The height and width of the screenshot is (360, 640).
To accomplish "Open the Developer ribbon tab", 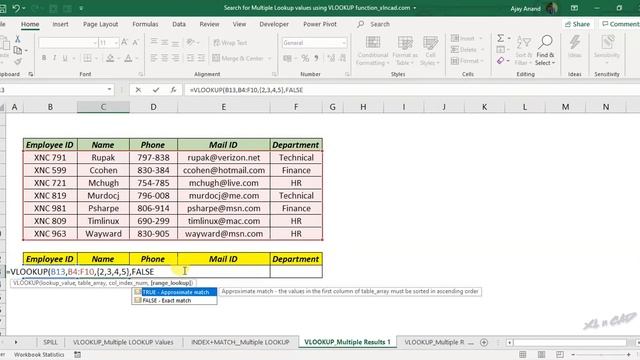I will click(x=274, y=24).
